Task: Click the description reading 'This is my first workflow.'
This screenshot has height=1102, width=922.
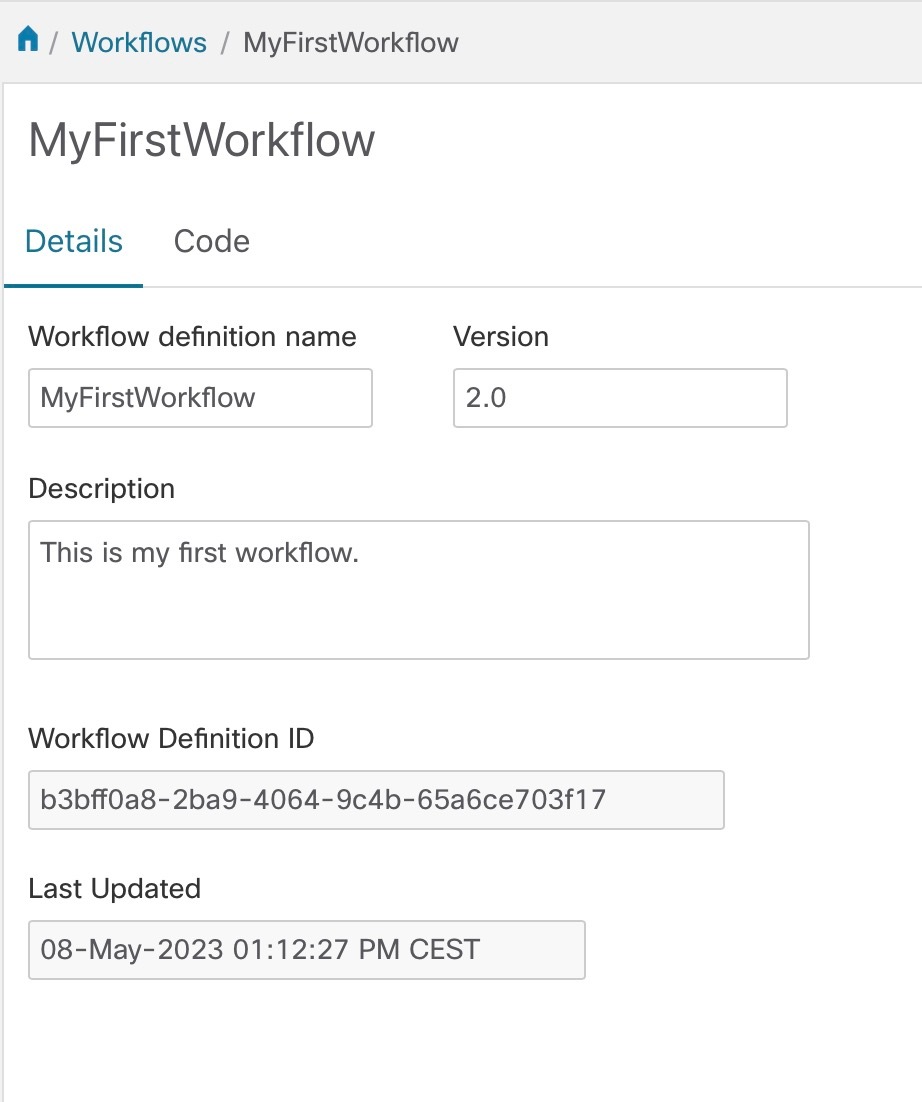Action: click(x=199, y=552)
